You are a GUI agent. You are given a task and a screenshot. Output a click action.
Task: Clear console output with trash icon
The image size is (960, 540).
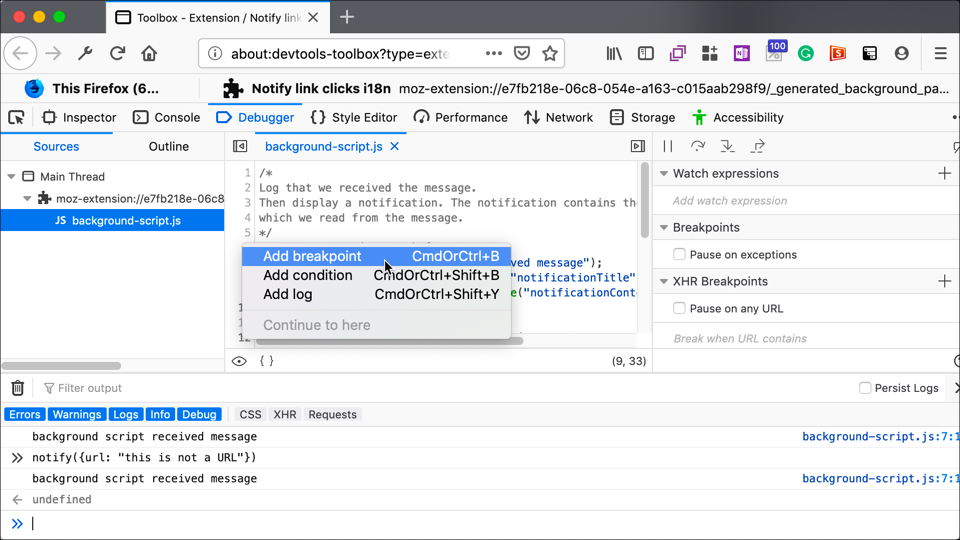click(x=18, y=388)
